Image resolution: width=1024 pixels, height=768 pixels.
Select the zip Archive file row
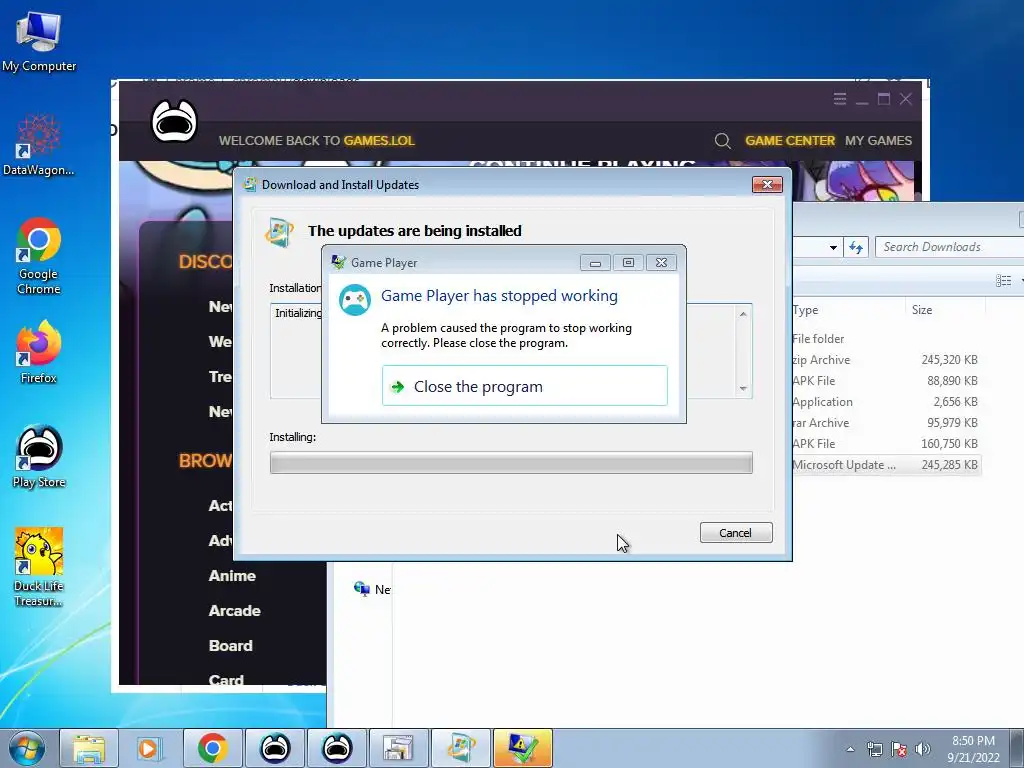[886, 360]
